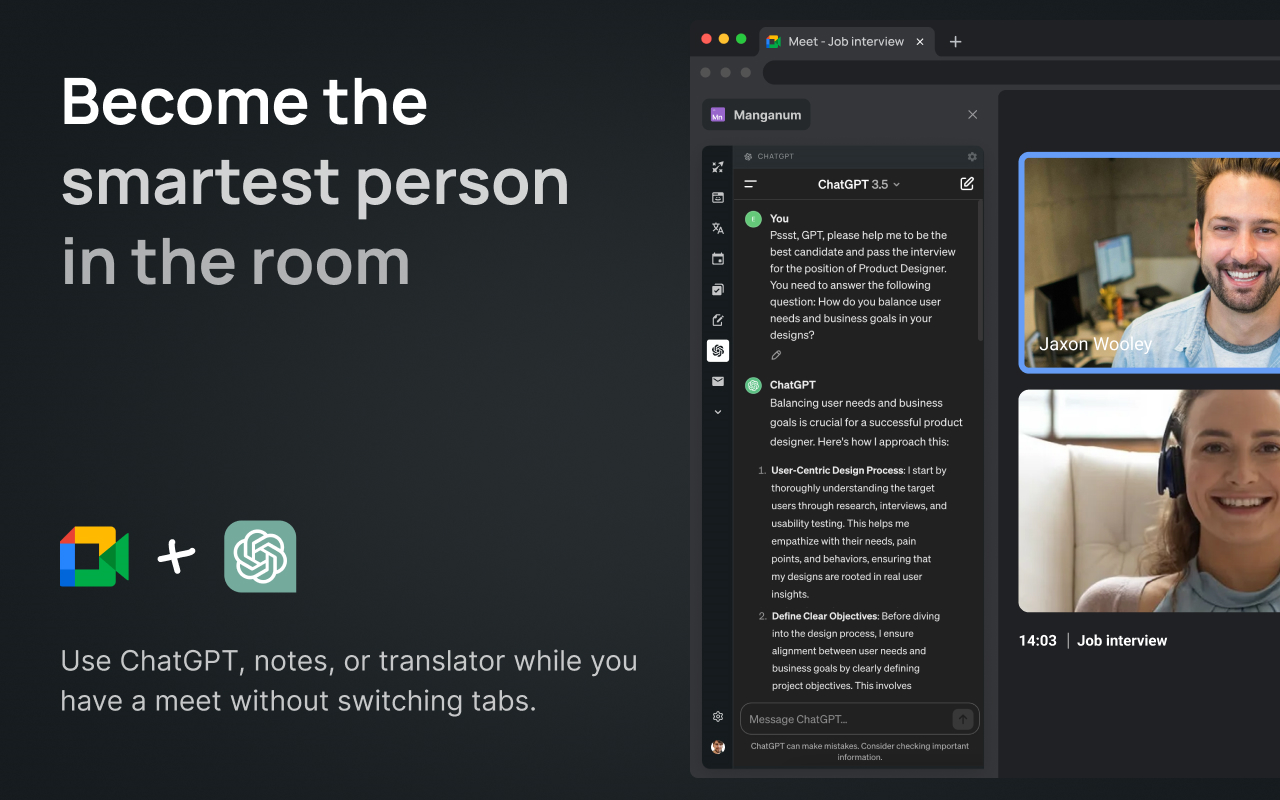Open a new browser tab
Viewport: 1280px width, 800px height.
[x=955, y=41]
